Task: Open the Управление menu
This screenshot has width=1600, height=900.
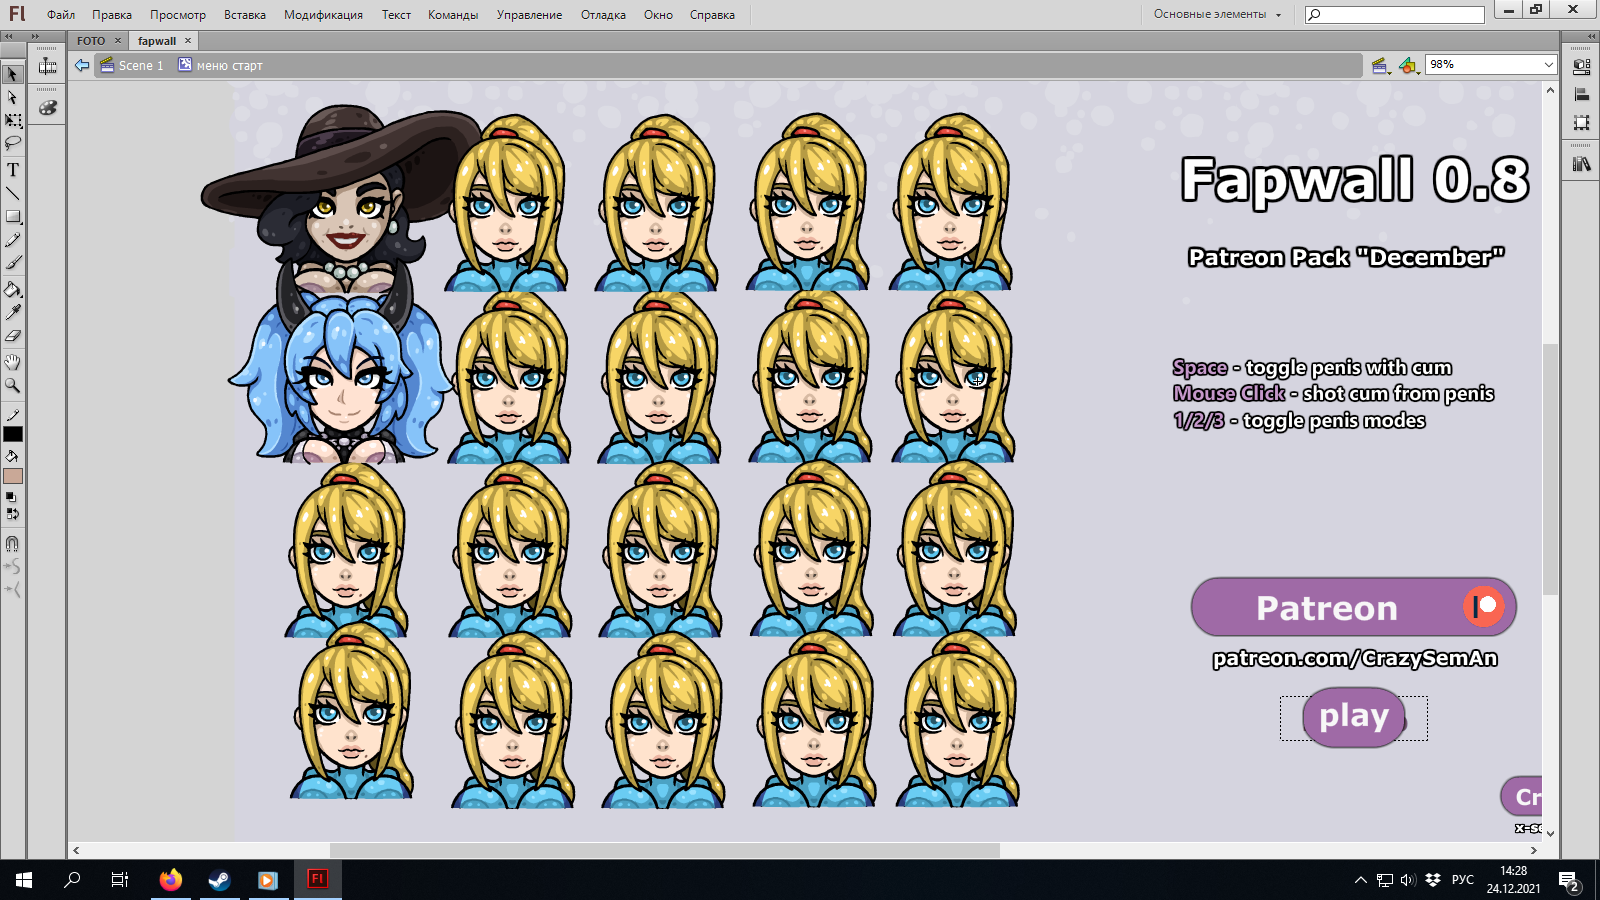Action: pos(529,15)
